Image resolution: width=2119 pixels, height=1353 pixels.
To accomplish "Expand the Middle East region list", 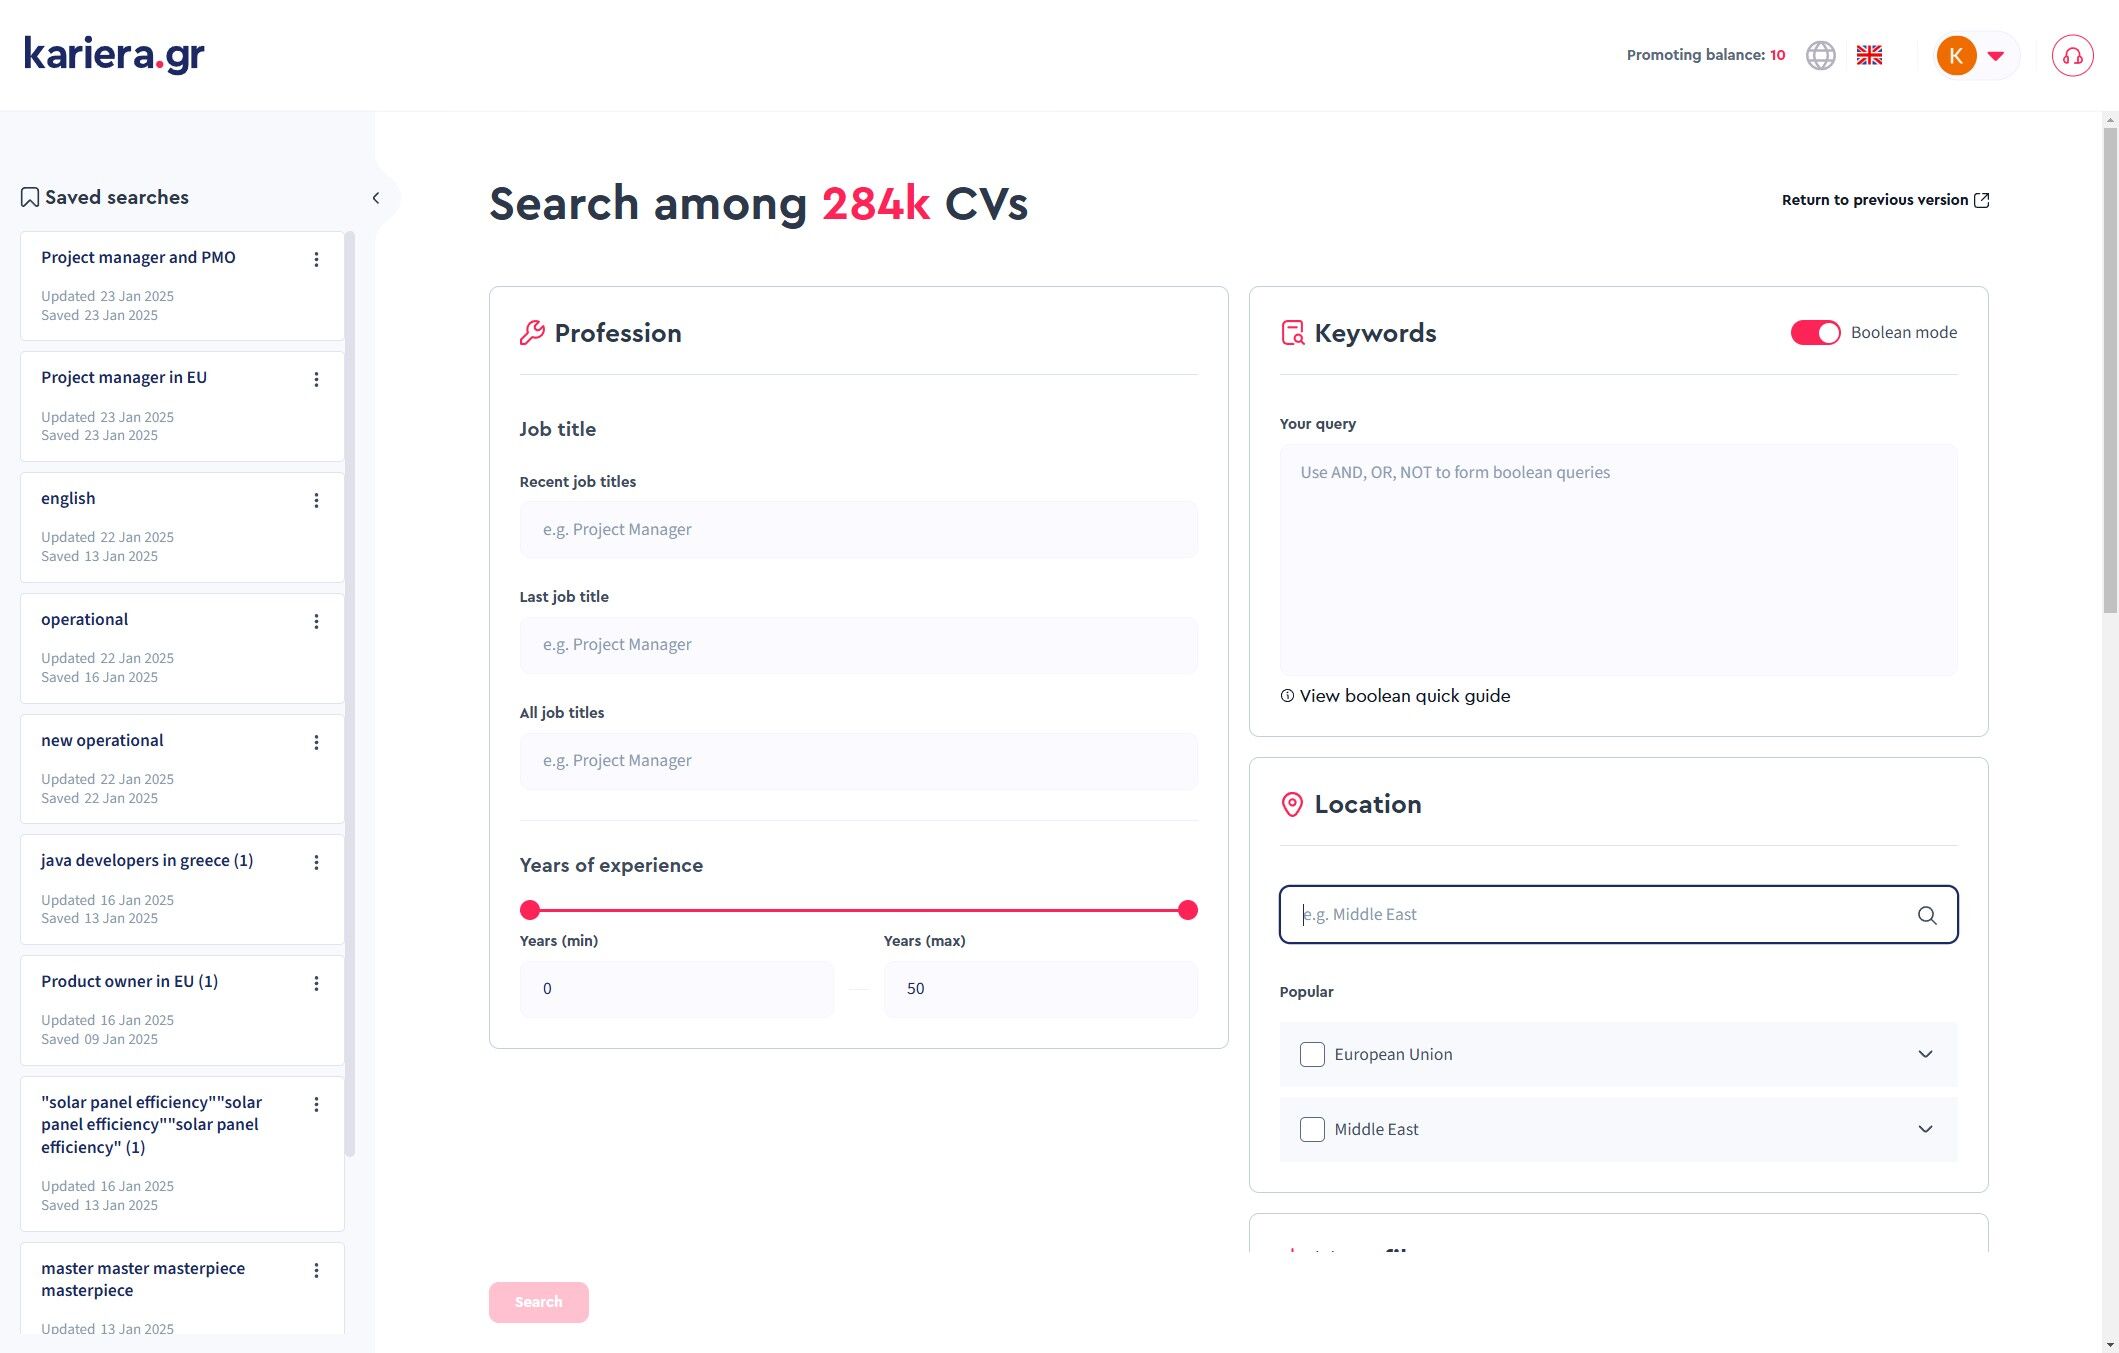I will coord(1924,1129).
